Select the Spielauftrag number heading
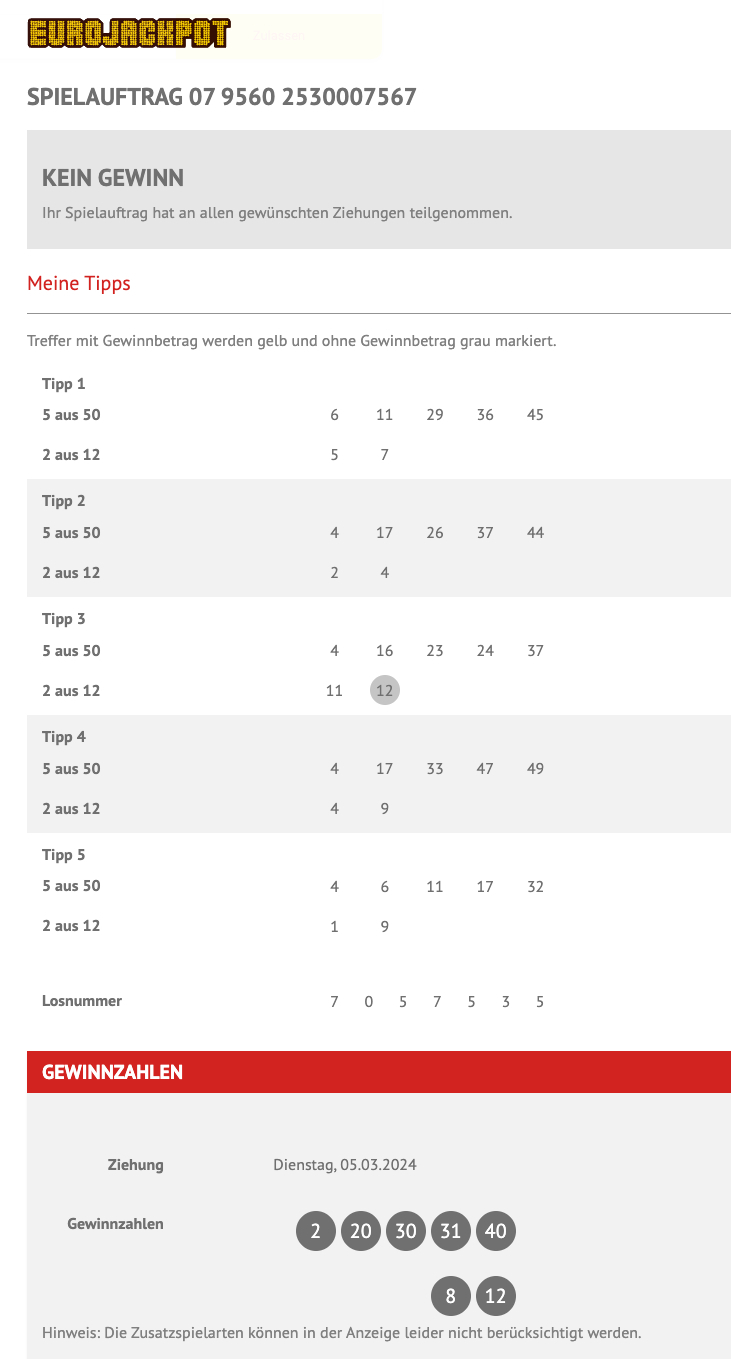 coord(221,97)
